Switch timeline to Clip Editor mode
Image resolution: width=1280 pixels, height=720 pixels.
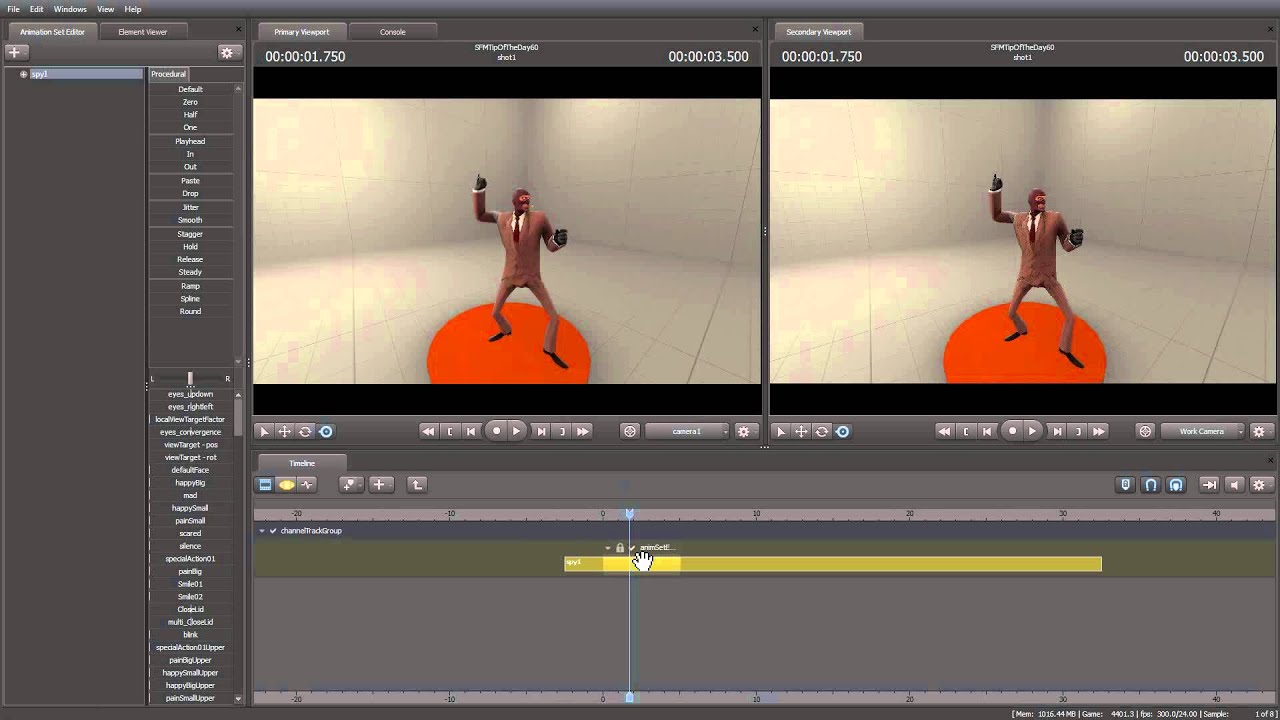(265, 484)
